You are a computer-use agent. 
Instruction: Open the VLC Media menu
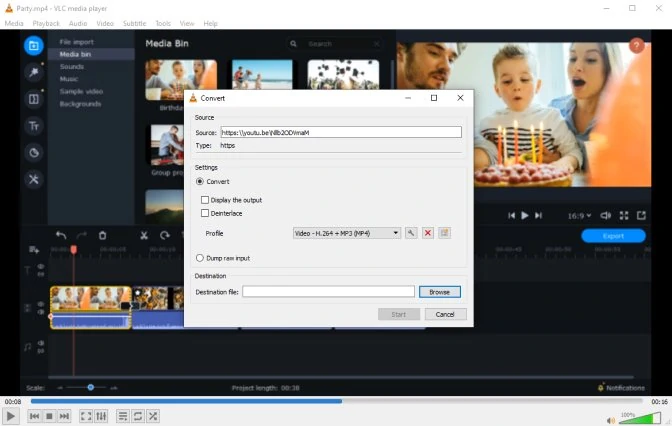coord(14,24)
